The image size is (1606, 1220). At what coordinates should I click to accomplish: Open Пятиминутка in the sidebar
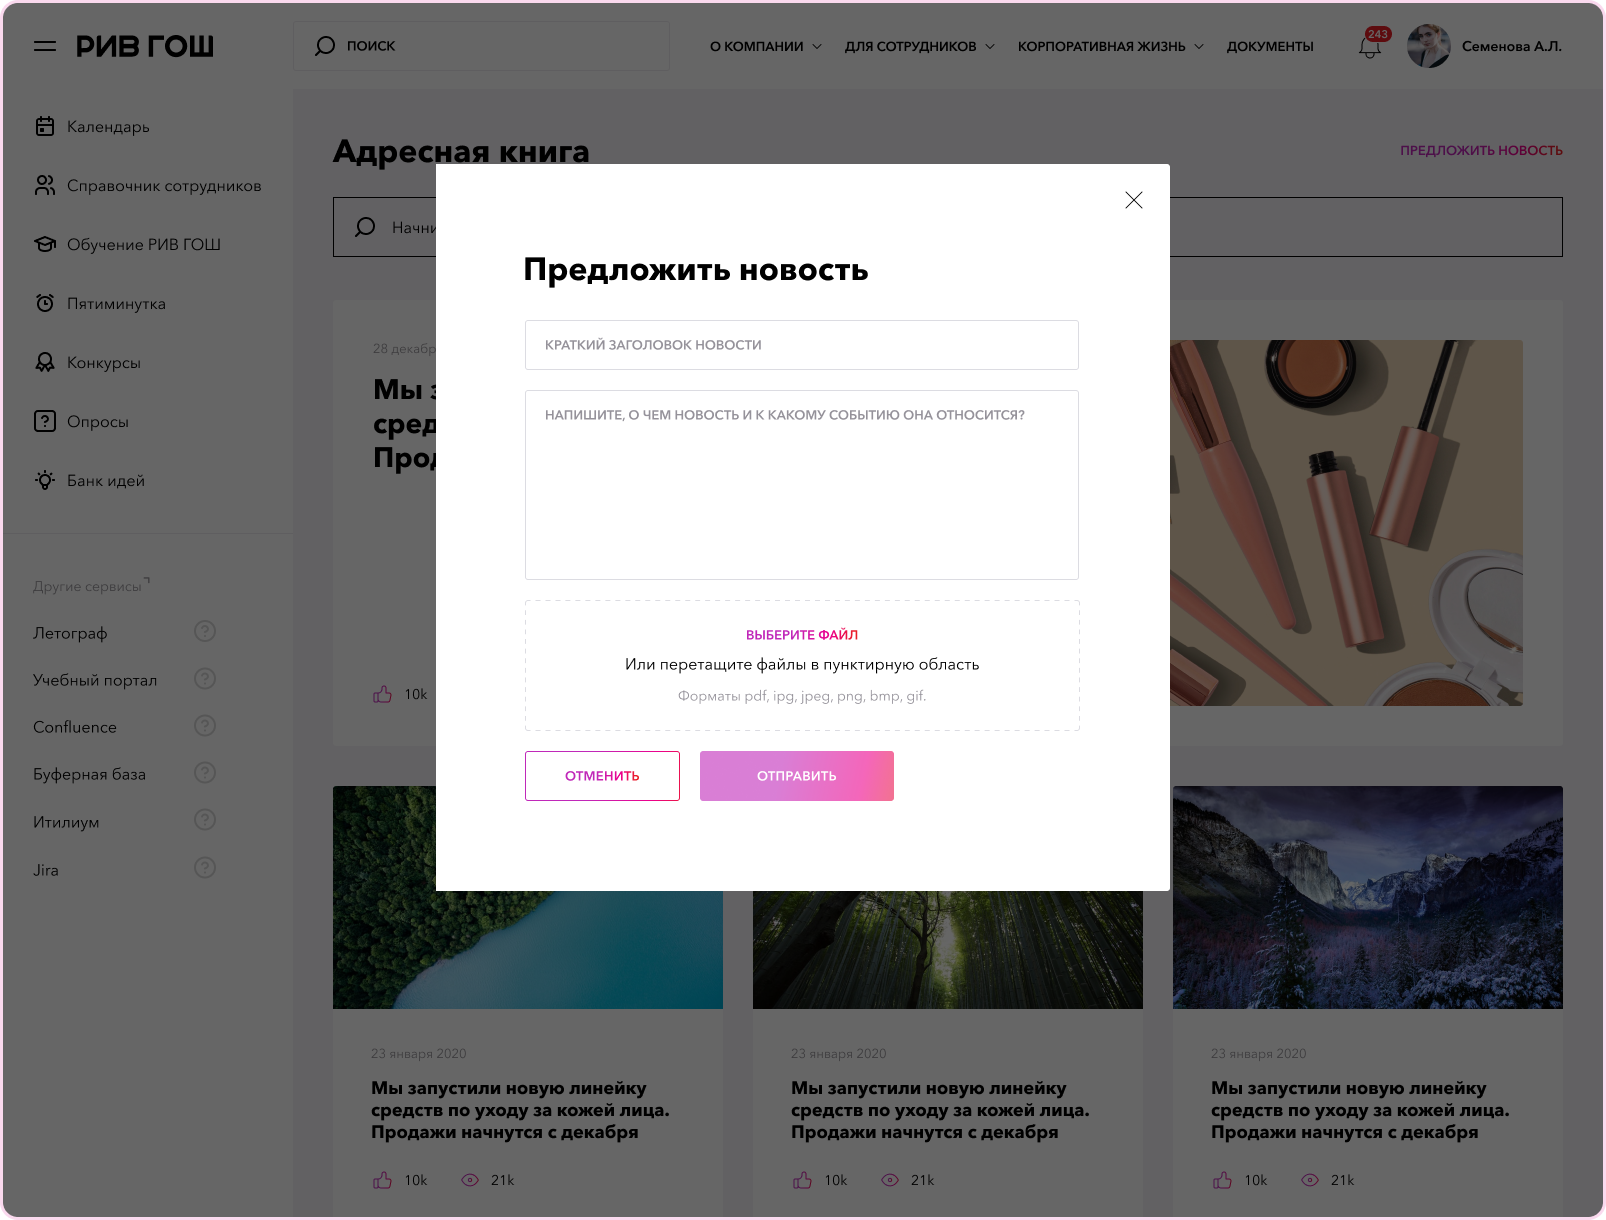point(116,303)
